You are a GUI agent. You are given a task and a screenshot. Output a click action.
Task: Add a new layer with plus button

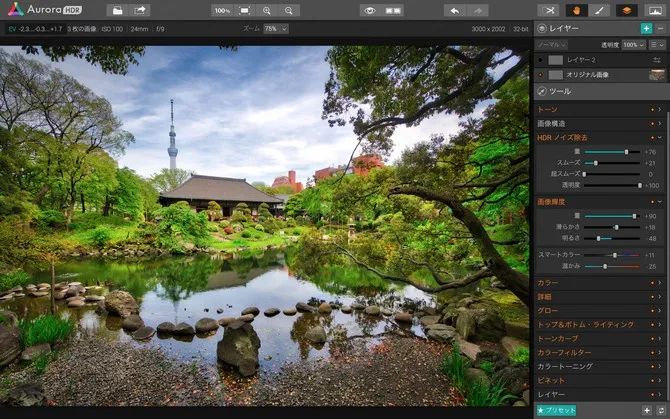point(645,29)
